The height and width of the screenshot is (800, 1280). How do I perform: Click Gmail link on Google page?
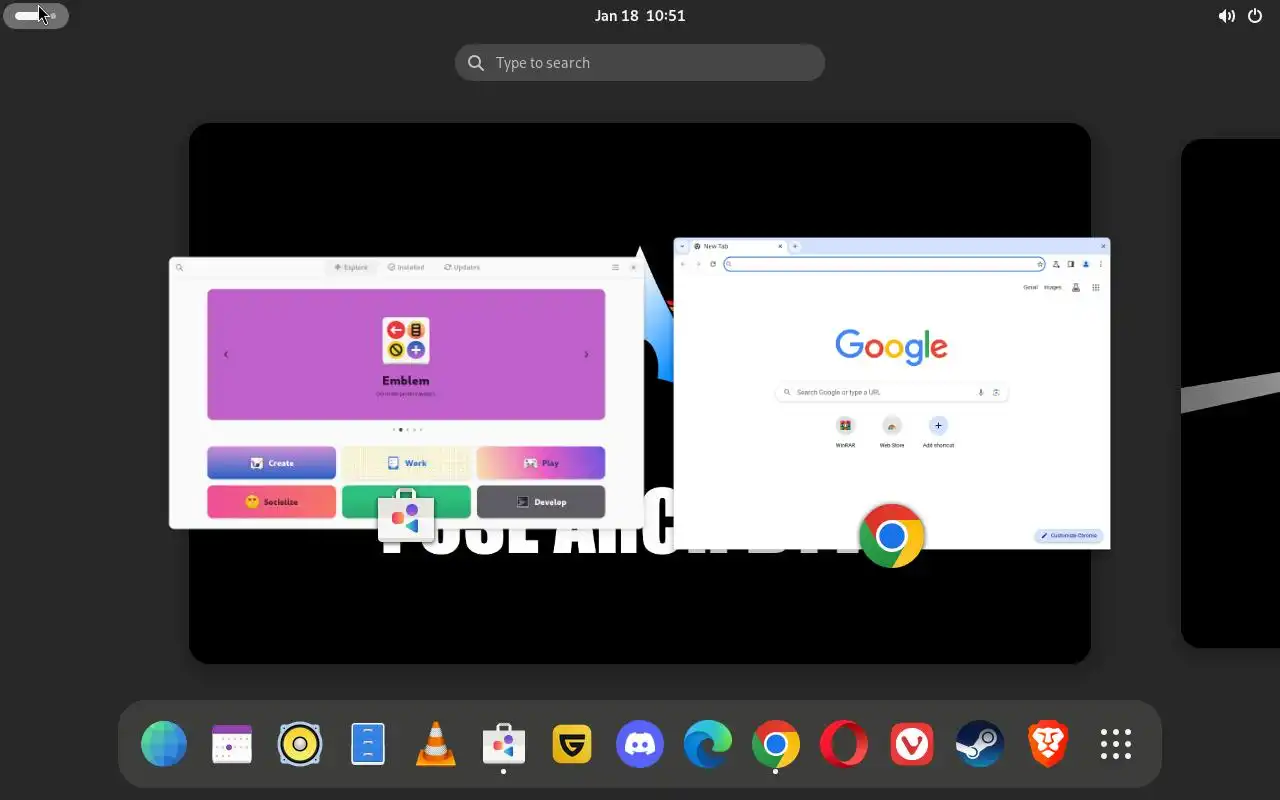[x=1030, y=288]
